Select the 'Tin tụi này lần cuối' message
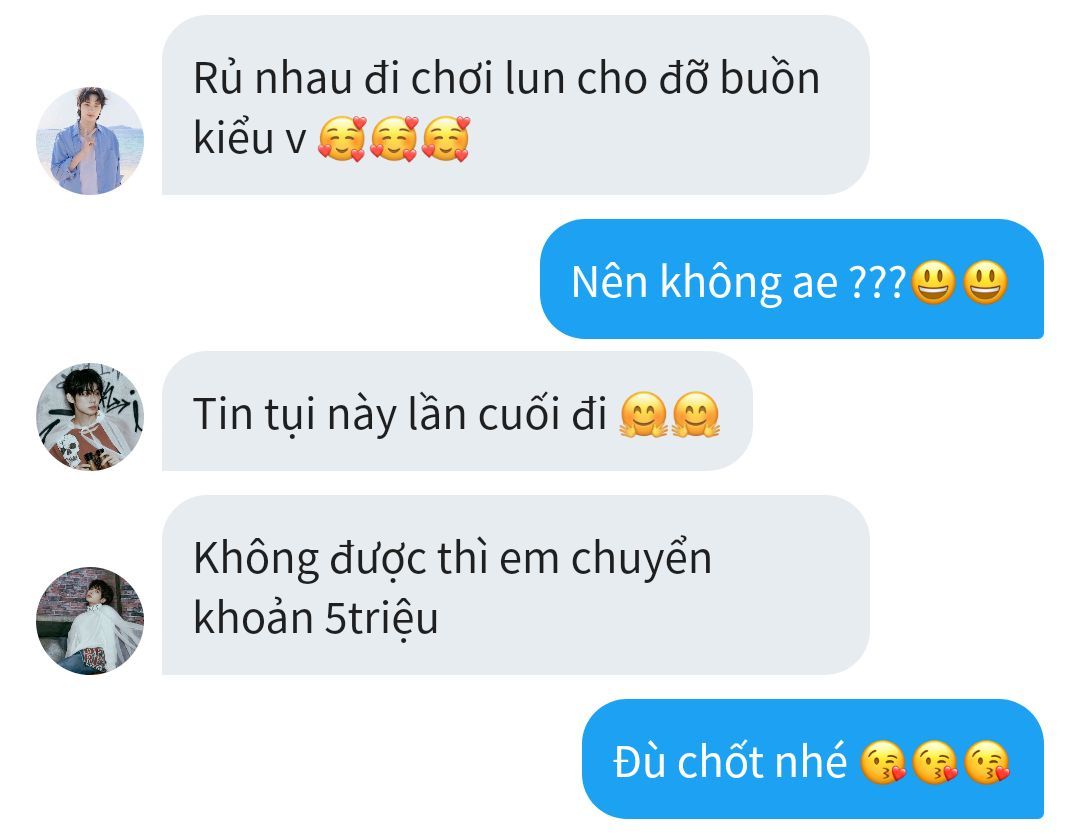This screenshot has width=1080, height=833. click(457, 411)
